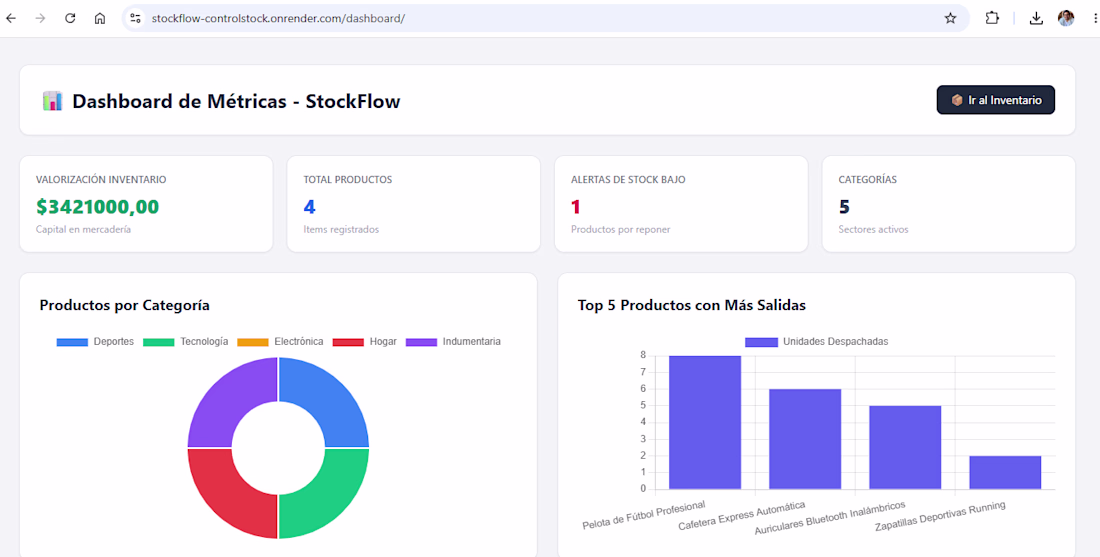The image size is (1100, 557).
Task: Click Top 5 Productos con Más Salidas heading
Action: [x=692, y=305]
